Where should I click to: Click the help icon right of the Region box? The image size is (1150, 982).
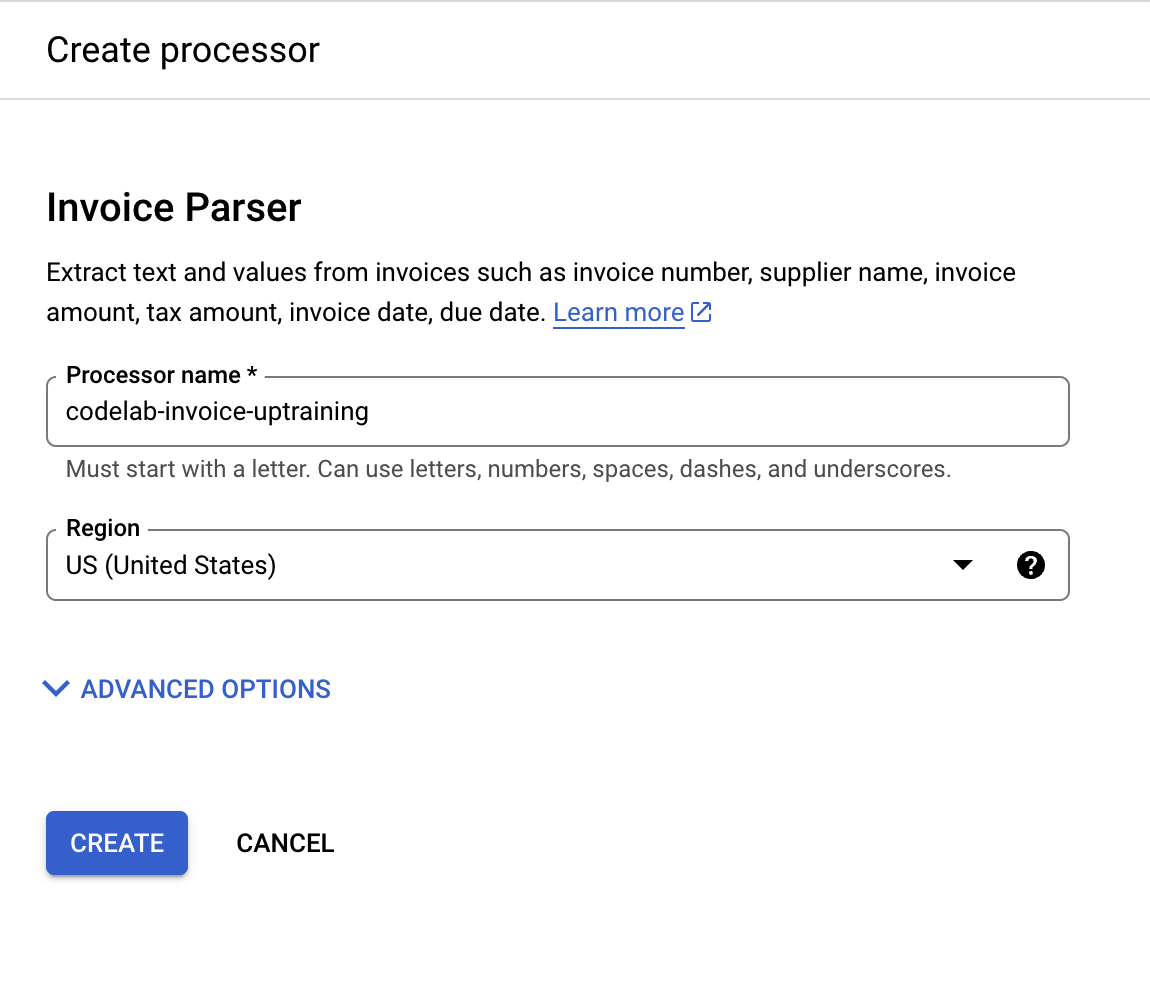1031,565
